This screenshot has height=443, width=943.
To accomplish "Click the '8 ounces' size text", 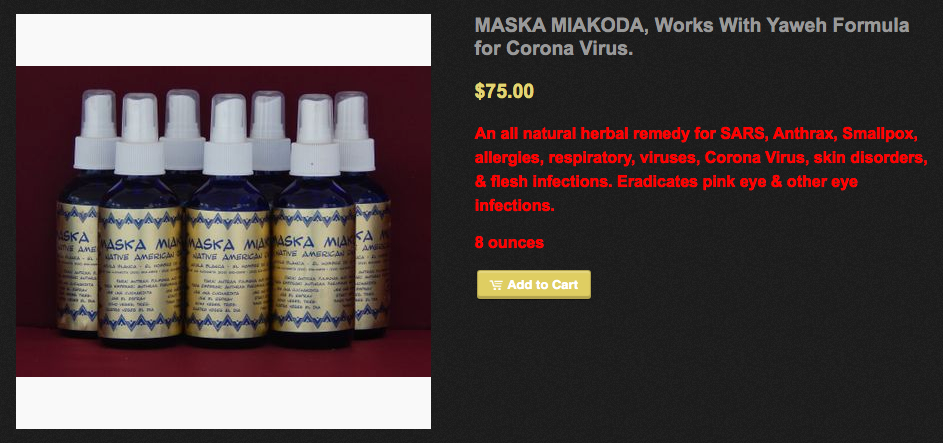I will pyautogui.click(x=509, y=243).
